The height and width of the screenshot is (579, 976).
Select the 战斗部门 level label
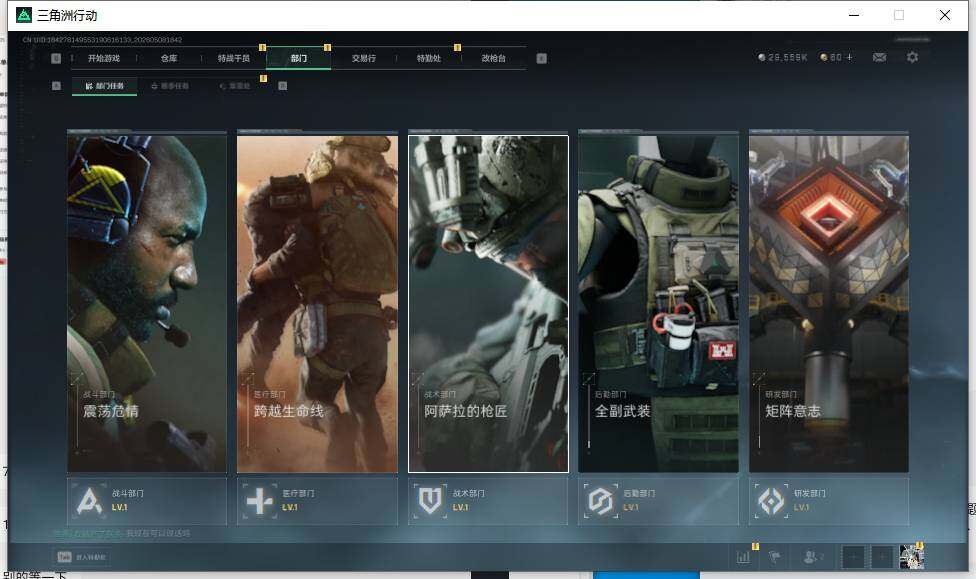120,507
